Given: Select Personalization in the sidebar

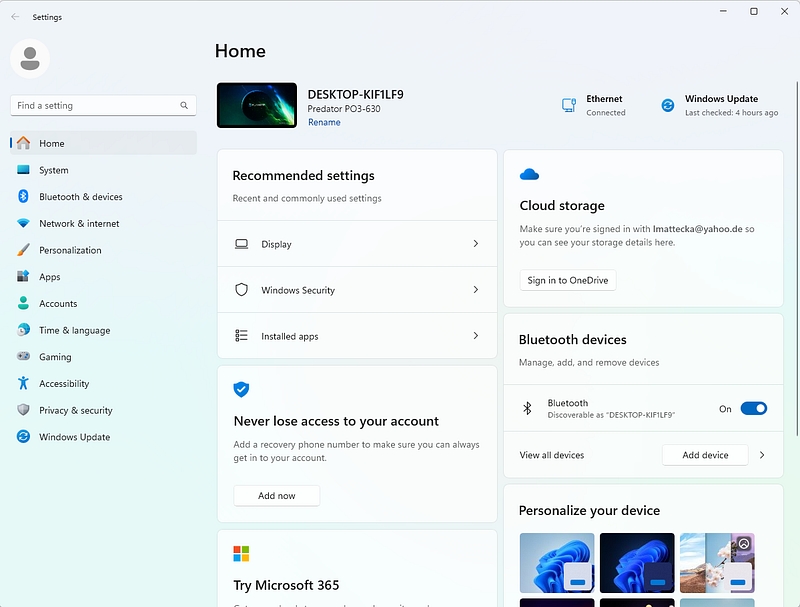Looking at the screenshot, I should 104,250.
